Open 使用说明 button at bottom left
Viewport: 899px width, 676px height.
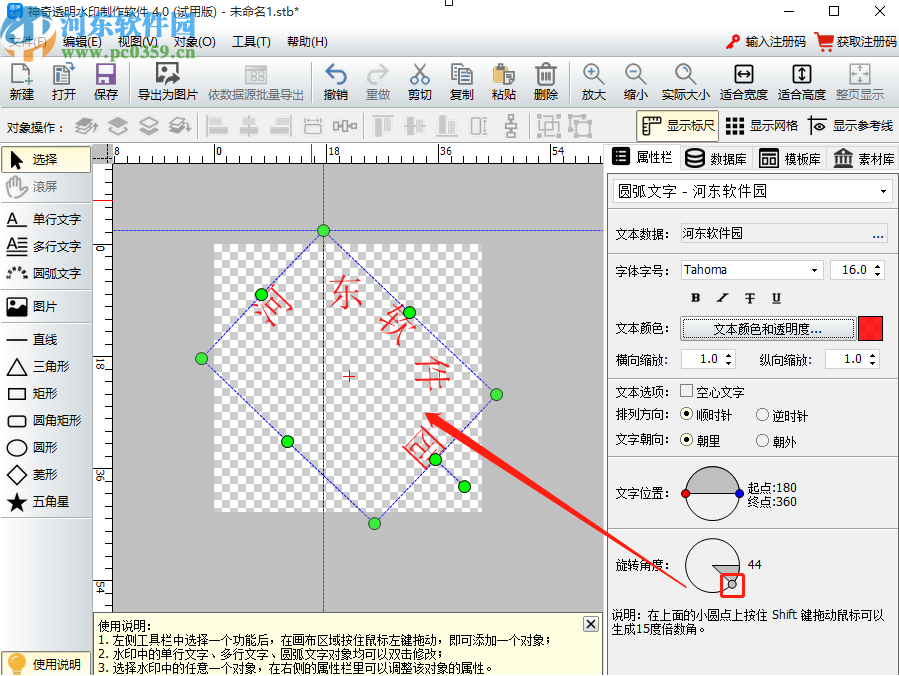click(46, 664)
